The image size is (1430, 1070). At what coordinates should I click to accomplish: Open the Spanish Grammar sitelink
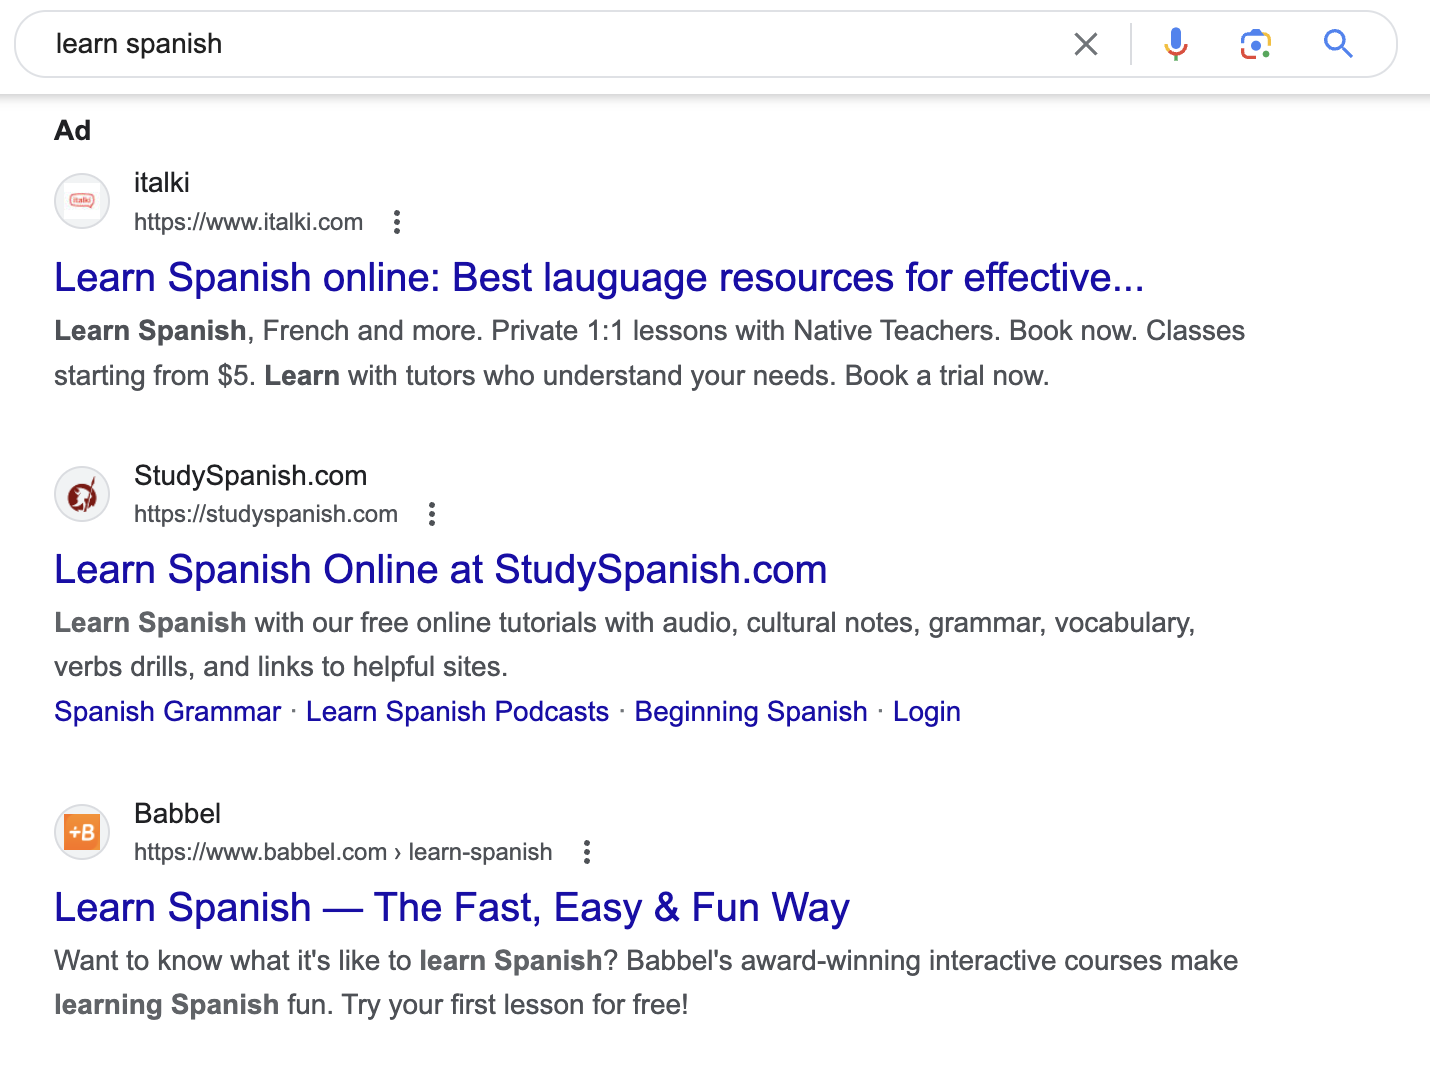tap(168, 711)
